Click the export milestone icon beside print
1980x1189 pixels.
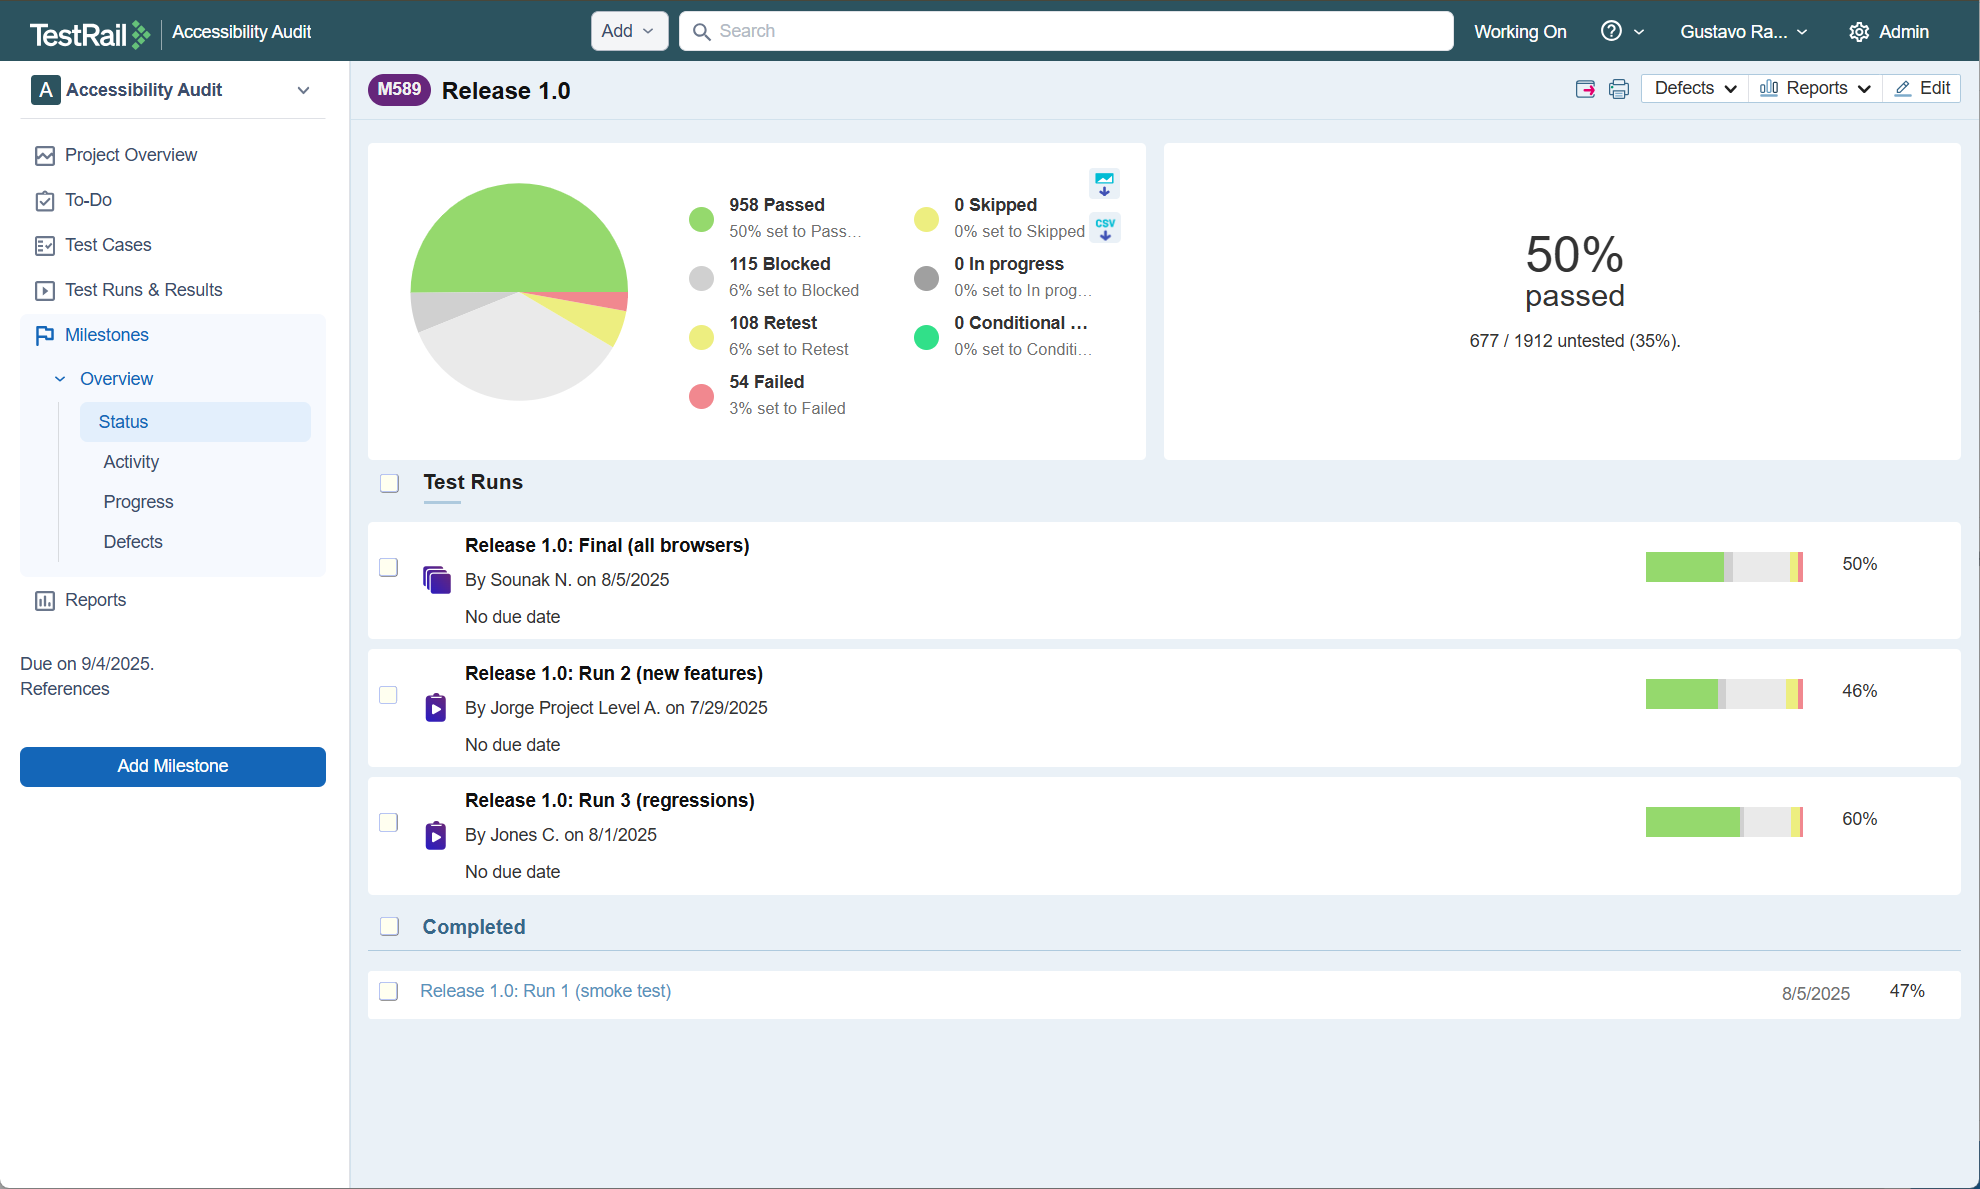point(1585,89)
